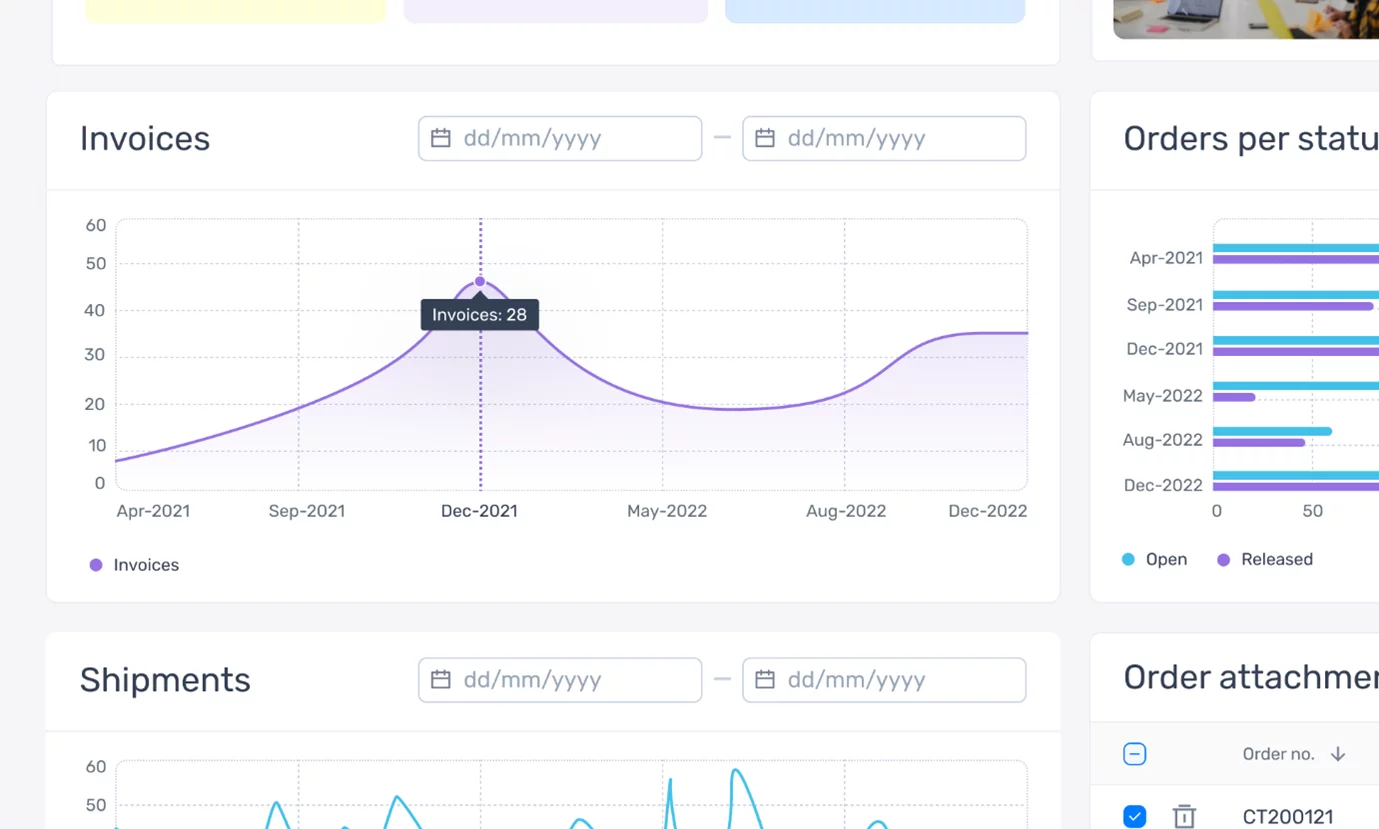Viewport: 1379px width, 829px height.
Task: Click calendar icon in Shipments end date
Action: pos(765,680)
